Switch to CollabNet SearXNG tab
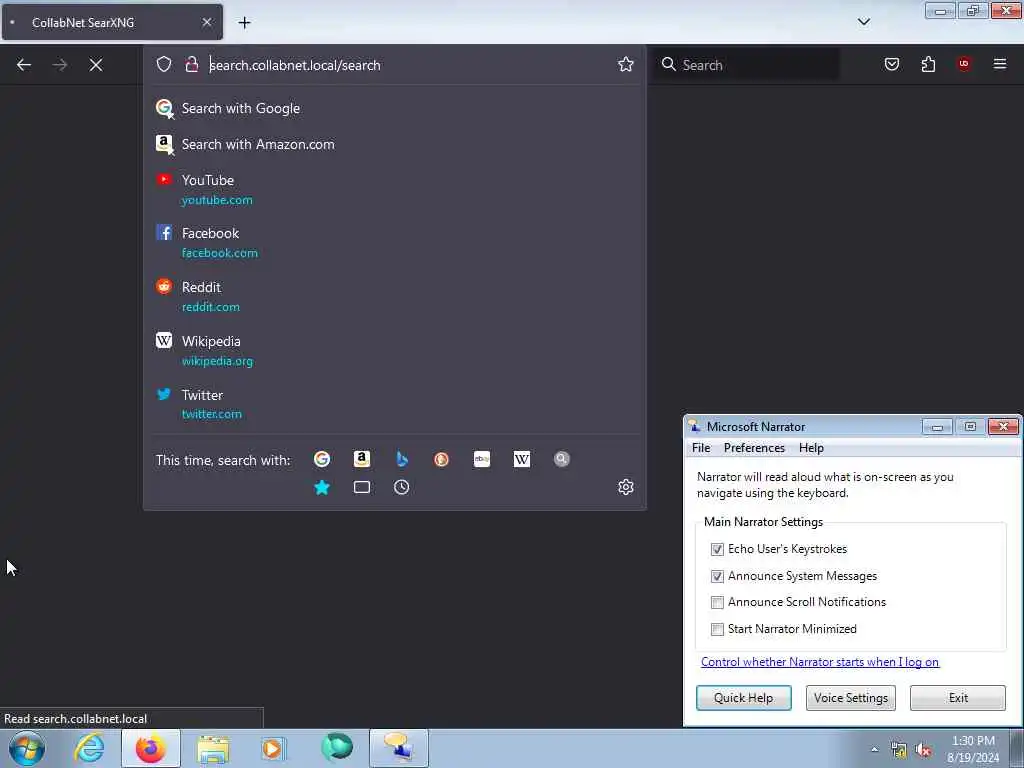 click(112, 22)
